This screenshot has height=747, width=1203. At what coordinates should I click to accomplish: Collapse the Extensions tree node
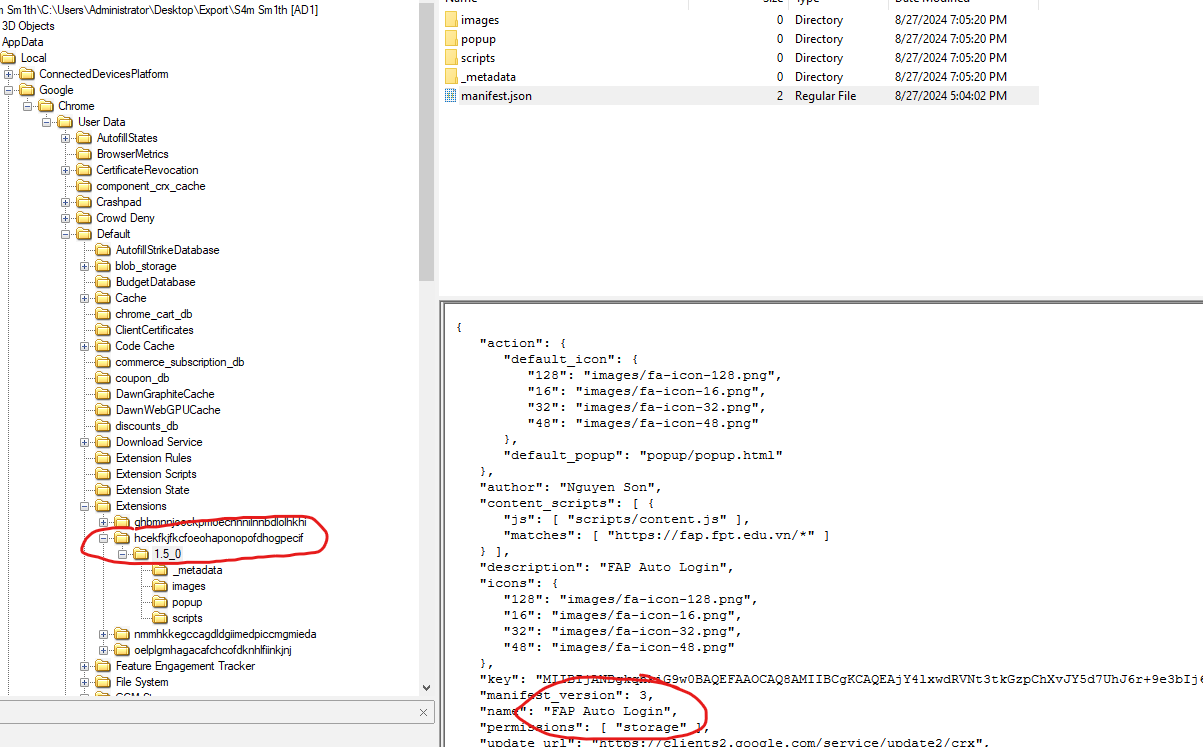click(x=84, y=506)
